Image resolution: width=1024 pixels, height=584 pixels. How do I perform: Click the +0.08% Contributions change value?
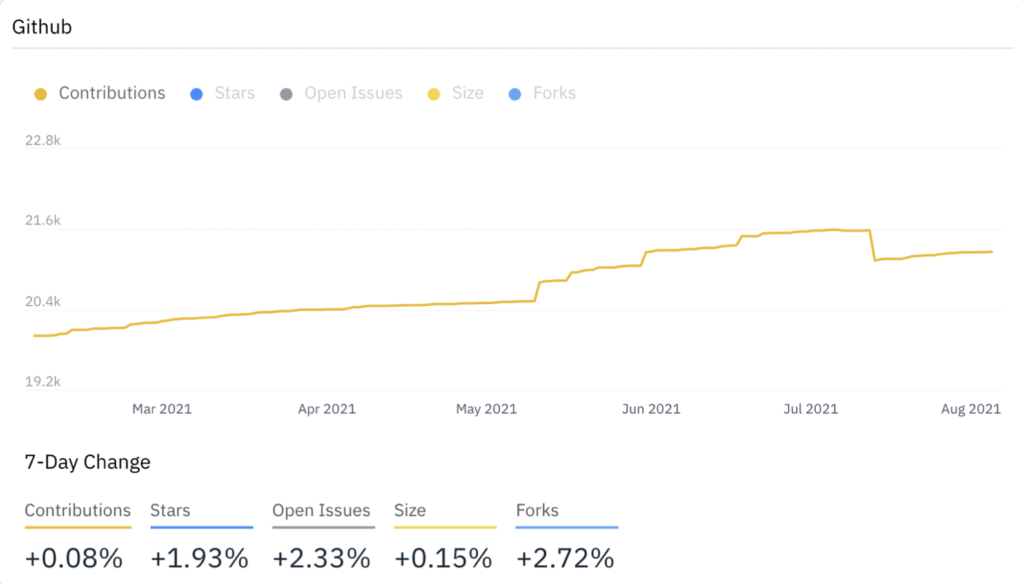tap(74, 558)
